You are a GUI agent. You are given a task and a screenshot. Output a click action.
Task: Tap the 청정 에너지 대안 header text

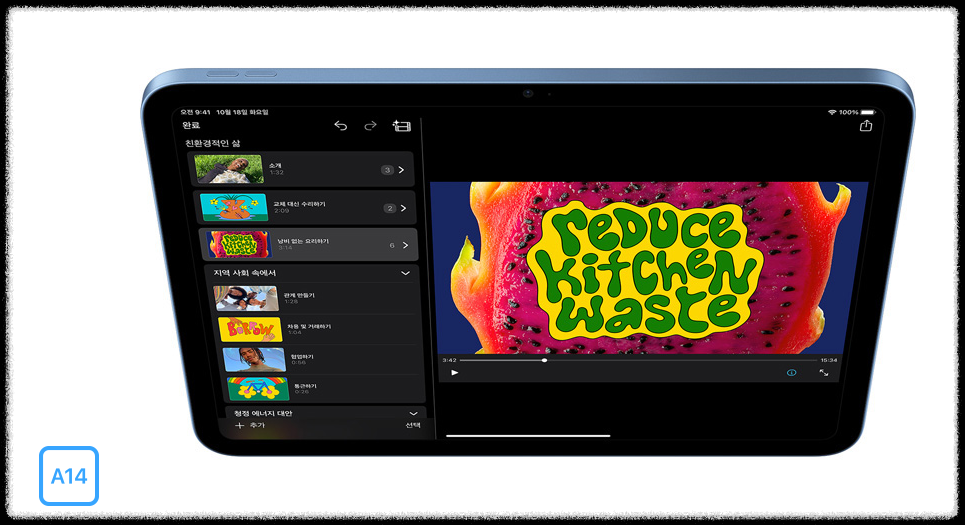263,414
